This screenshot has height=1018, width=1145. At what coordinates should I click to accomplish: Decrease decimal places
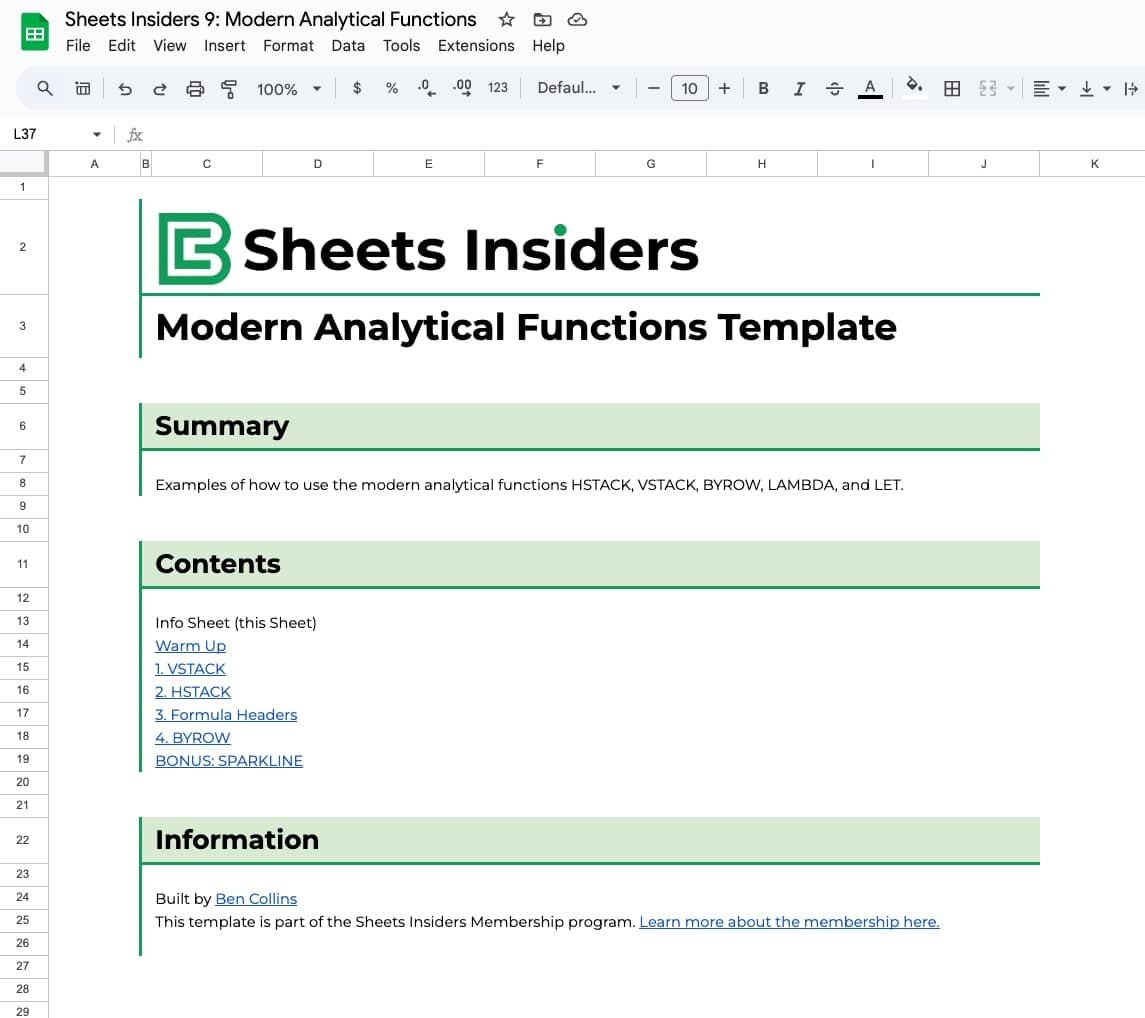(425, 88)
